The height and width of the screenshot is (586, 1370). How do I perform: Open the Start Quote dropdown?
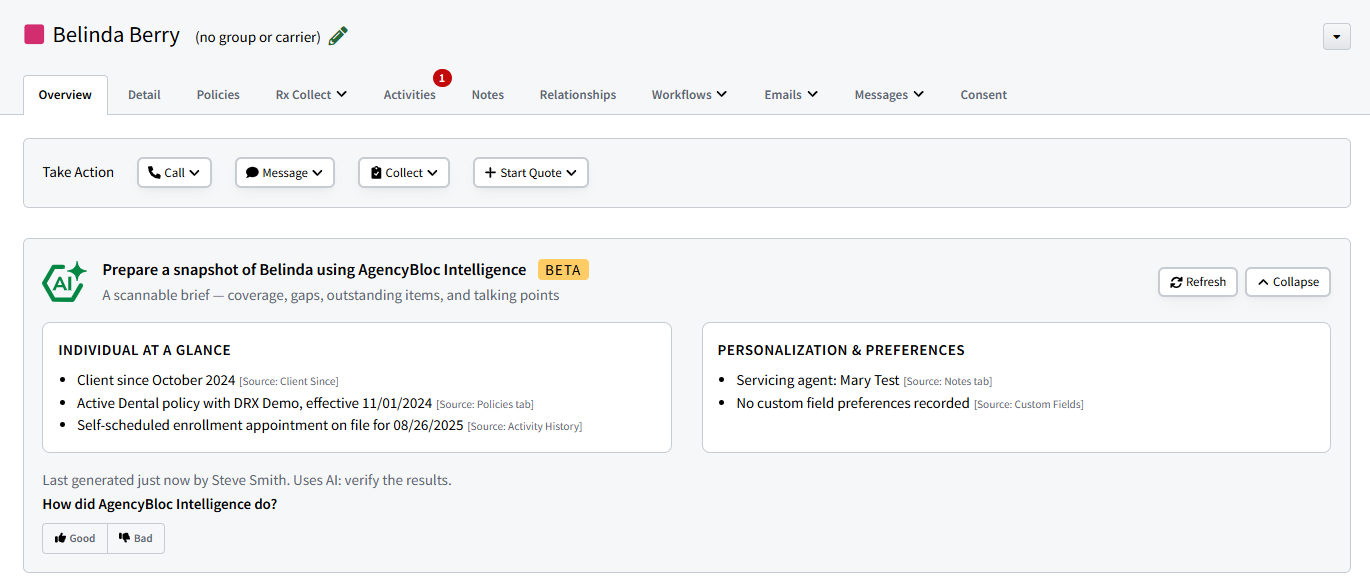pos(531,172)
